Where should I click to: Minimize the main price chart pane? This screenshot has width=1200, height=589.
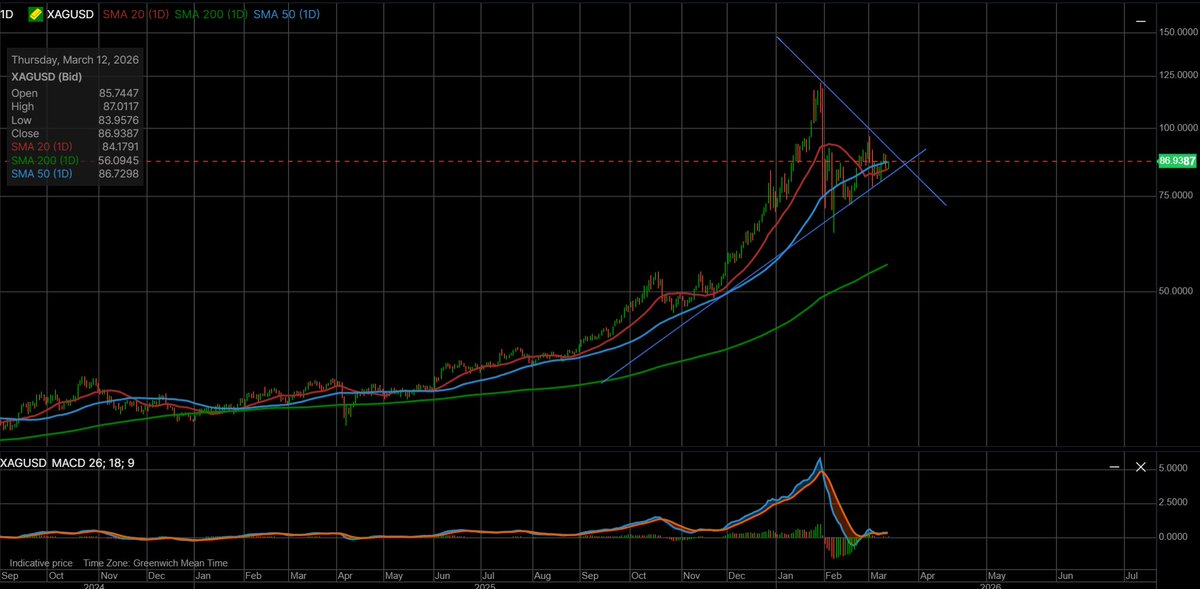(x=1141, y=21)
